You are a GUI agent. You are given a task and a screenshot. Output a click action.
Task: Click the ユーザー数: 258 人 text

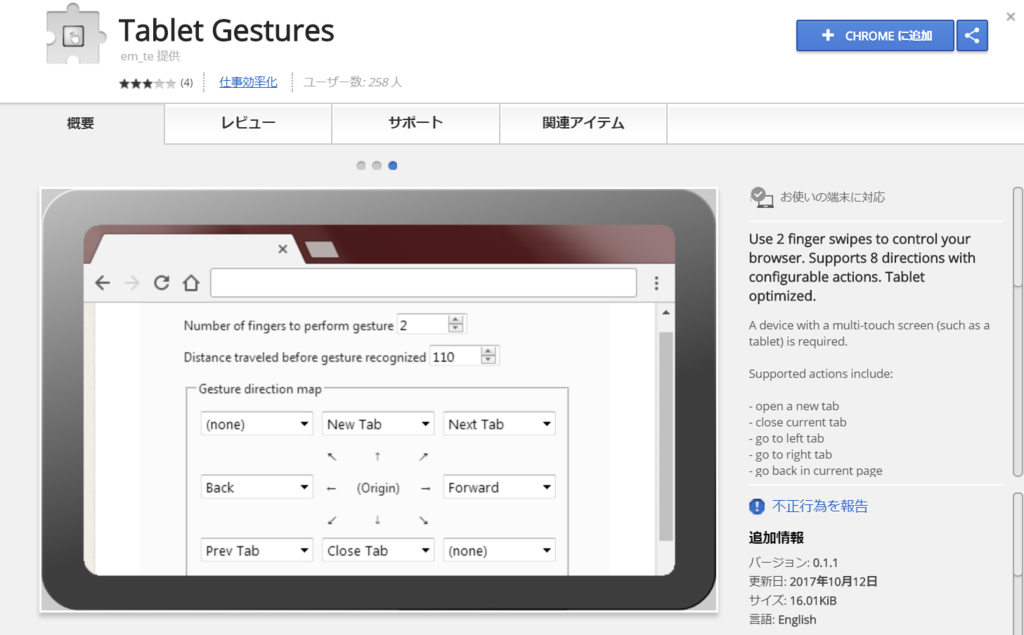coord(353,82)
